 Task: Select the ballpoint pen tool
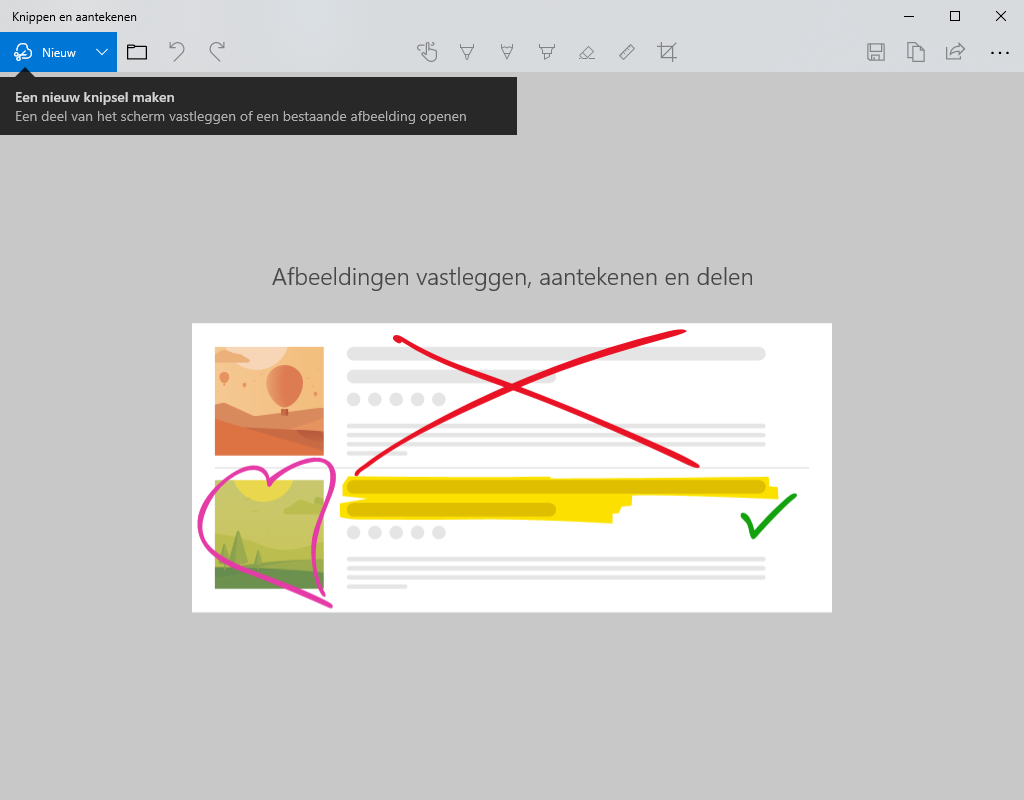coord(467,52)
